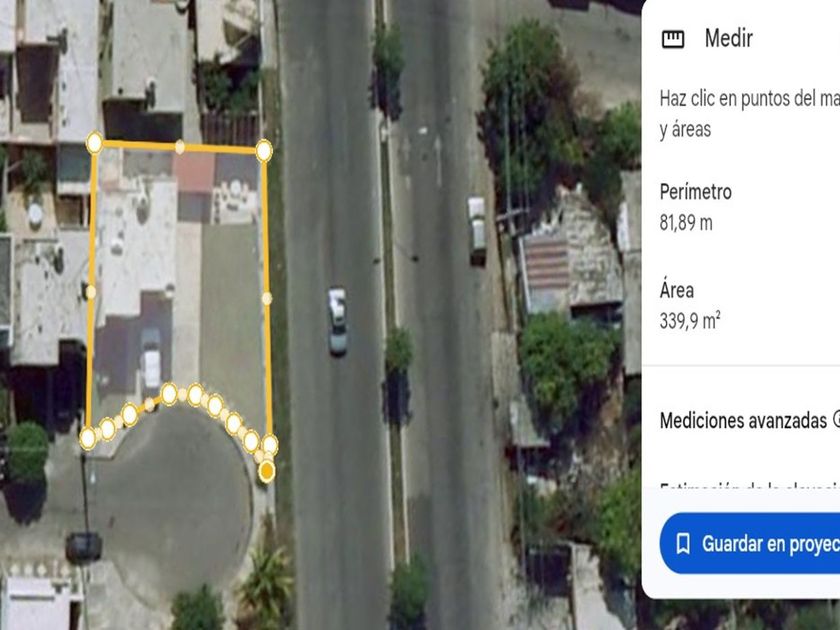840x630 pixels.
Task: Open the Mediciones avanzadas info icon
Action: click(836, 419)
